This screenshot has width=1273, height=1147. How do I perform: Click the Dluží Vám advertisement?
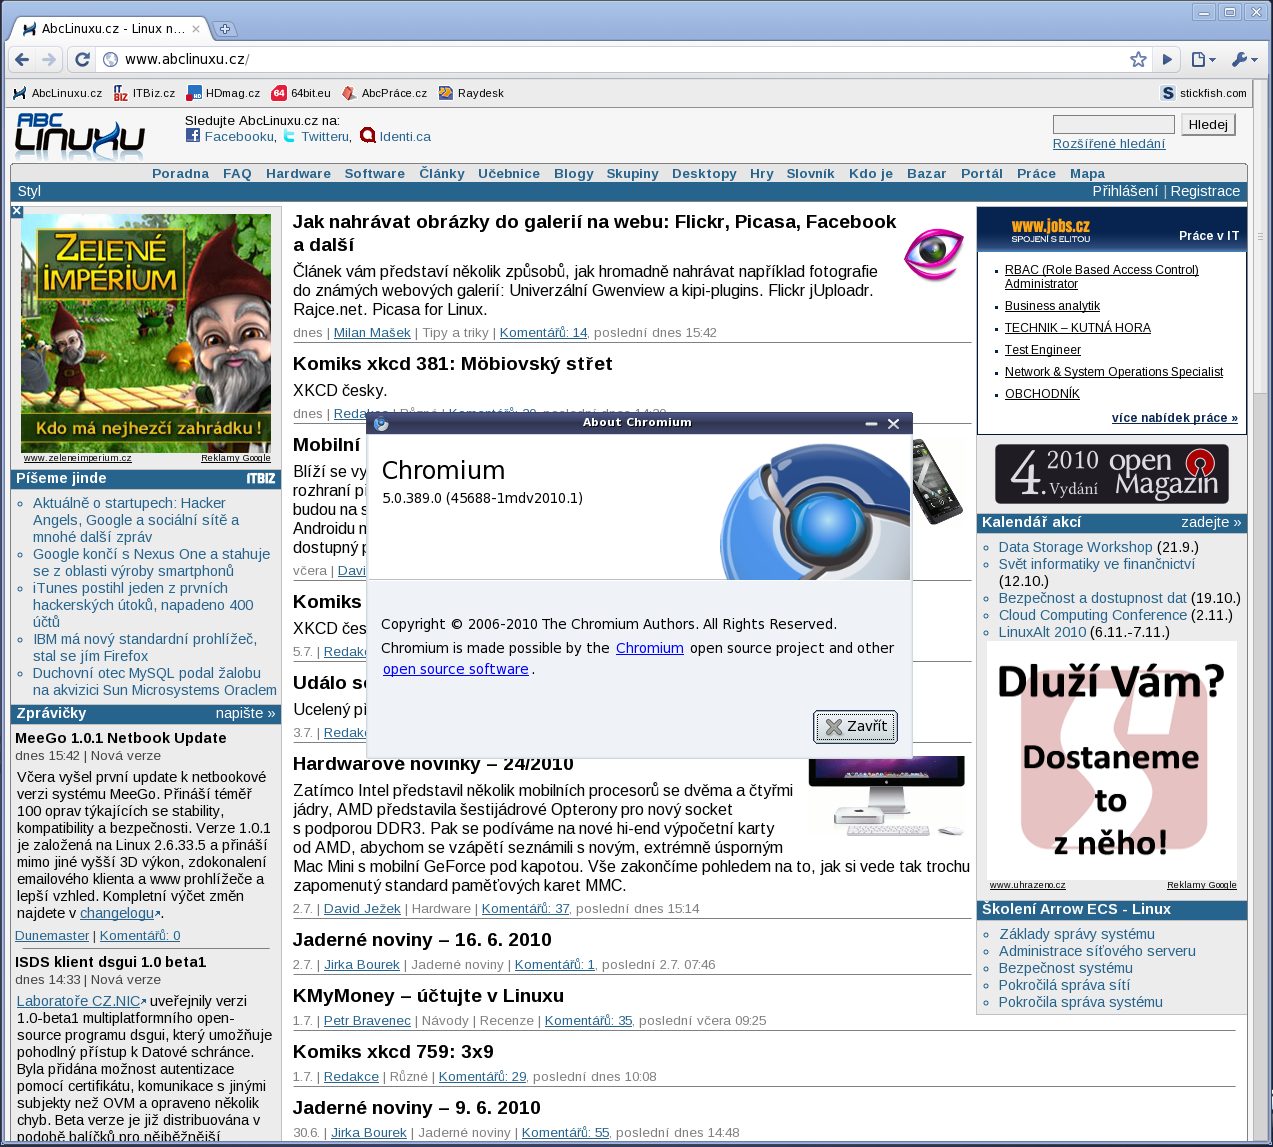tap(1112, 760)
